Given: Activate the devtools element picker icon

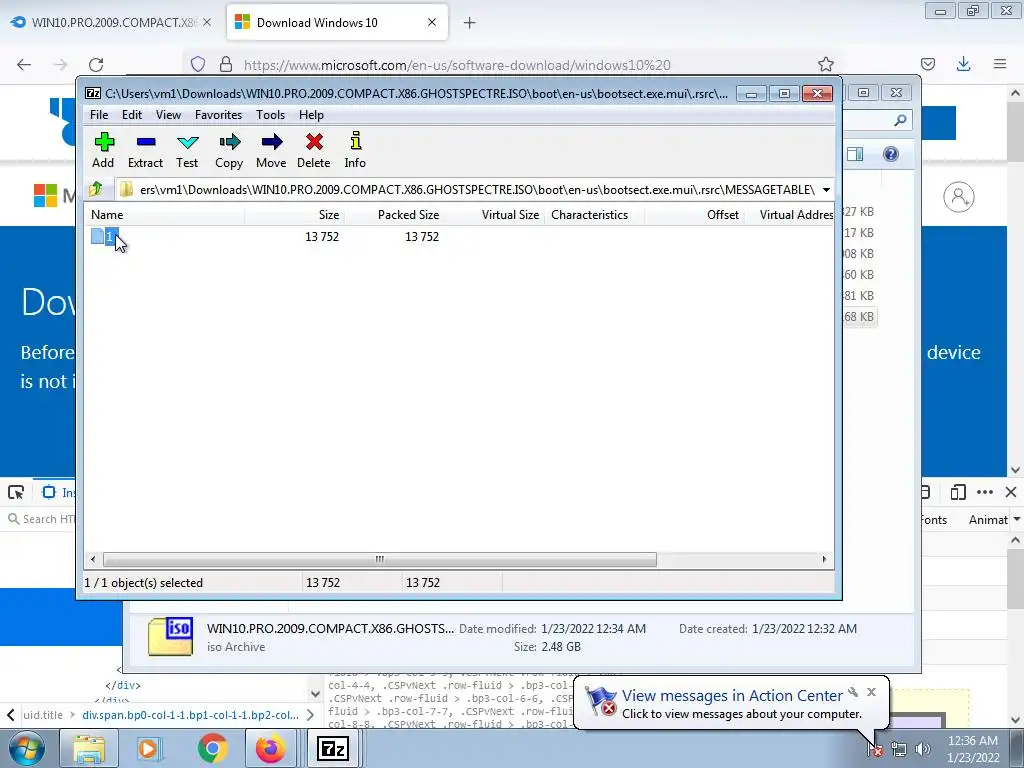Looking at the screenshot, I should click(x=16, y=492).
